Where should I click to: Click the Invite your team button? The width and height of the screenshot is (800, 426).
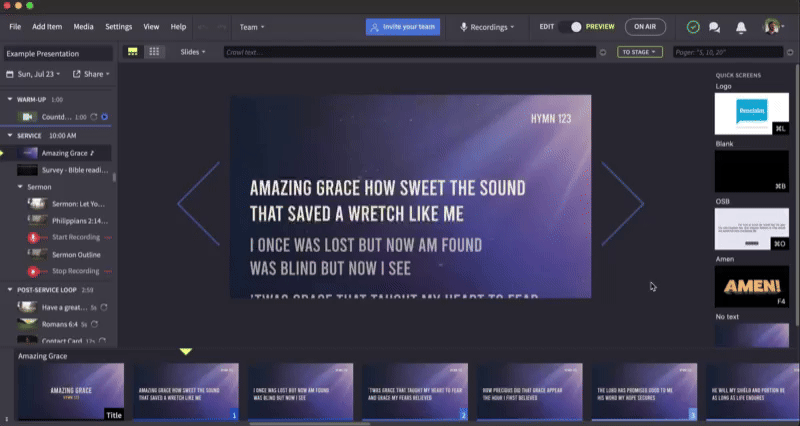[x=403, y=27]
